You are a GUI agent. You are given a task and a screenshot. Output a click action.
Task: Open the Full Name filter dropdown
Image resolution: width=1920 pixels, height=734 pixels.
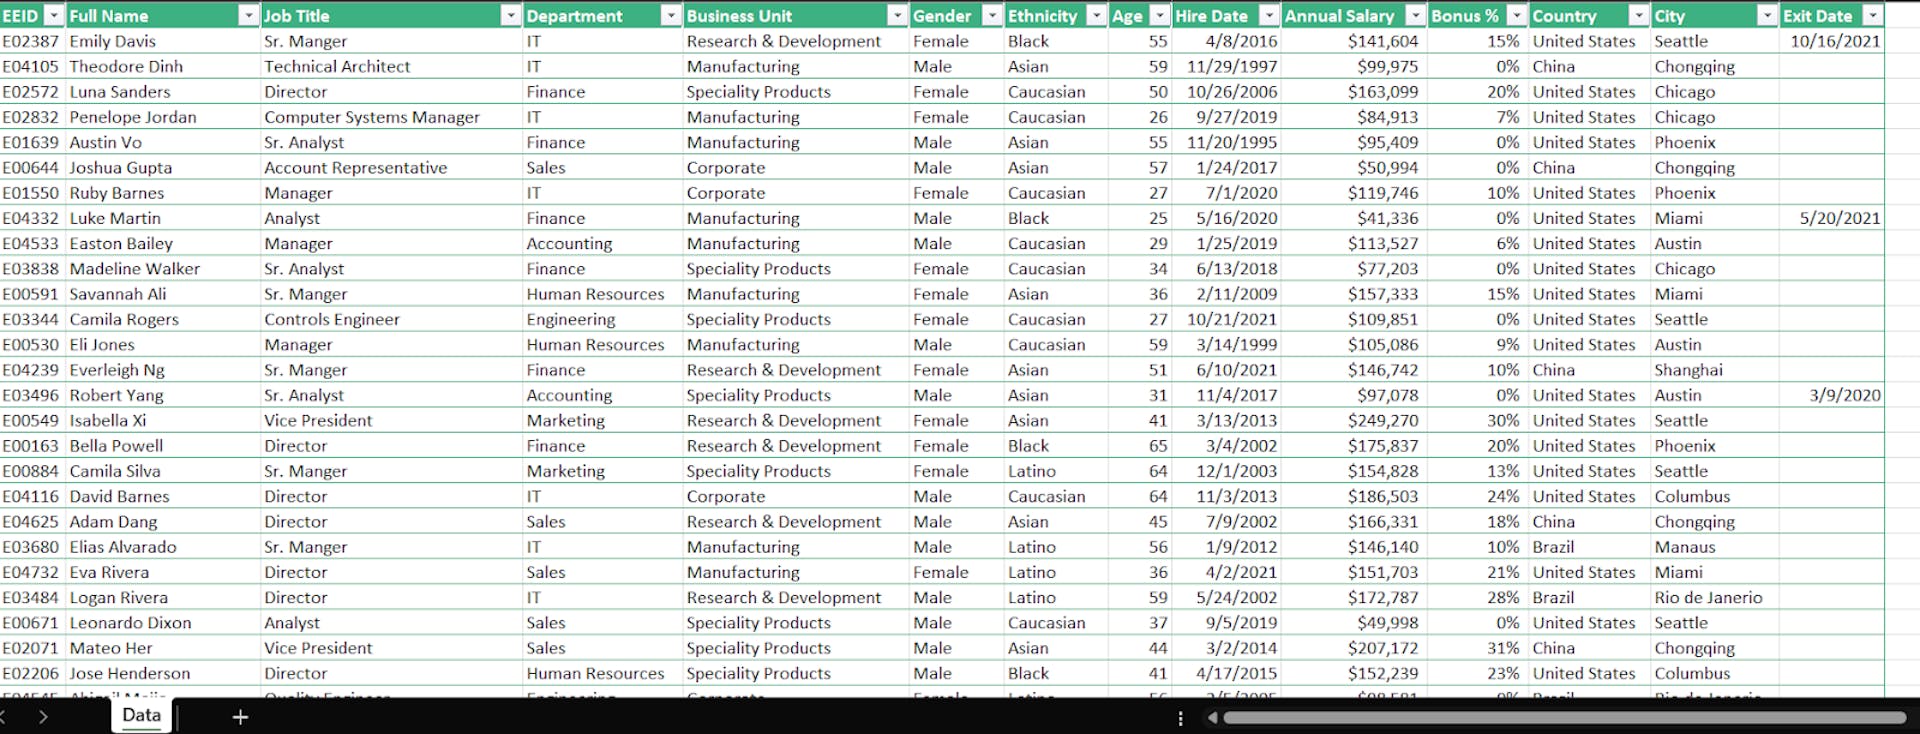point(248,16)
